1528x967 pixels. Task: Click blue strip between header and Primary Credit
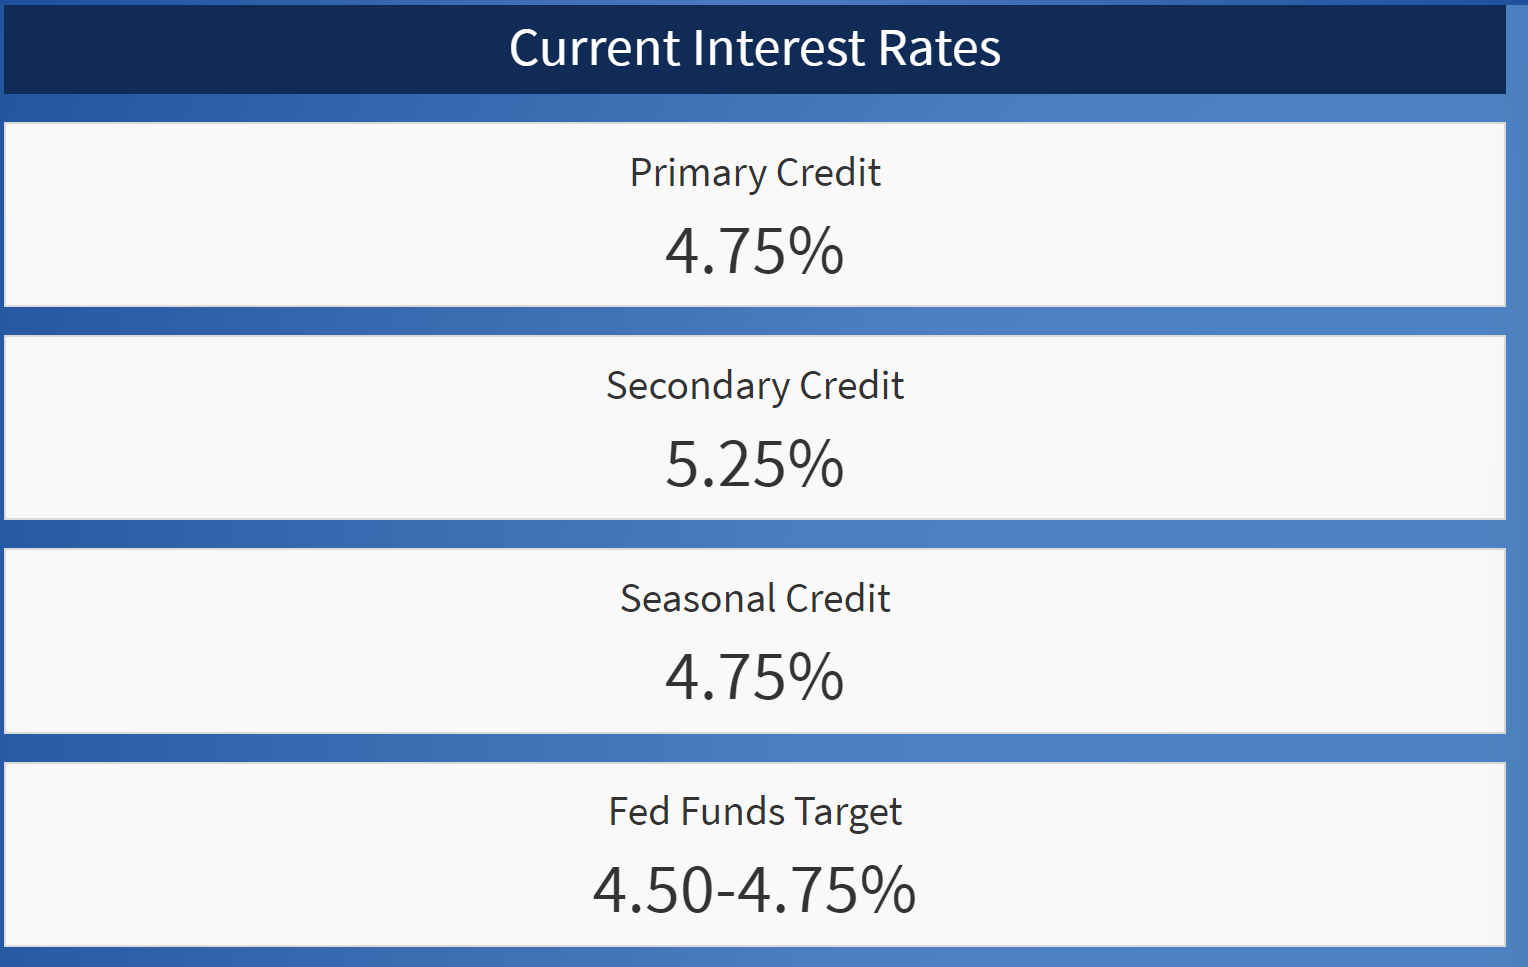coord(755,108)
